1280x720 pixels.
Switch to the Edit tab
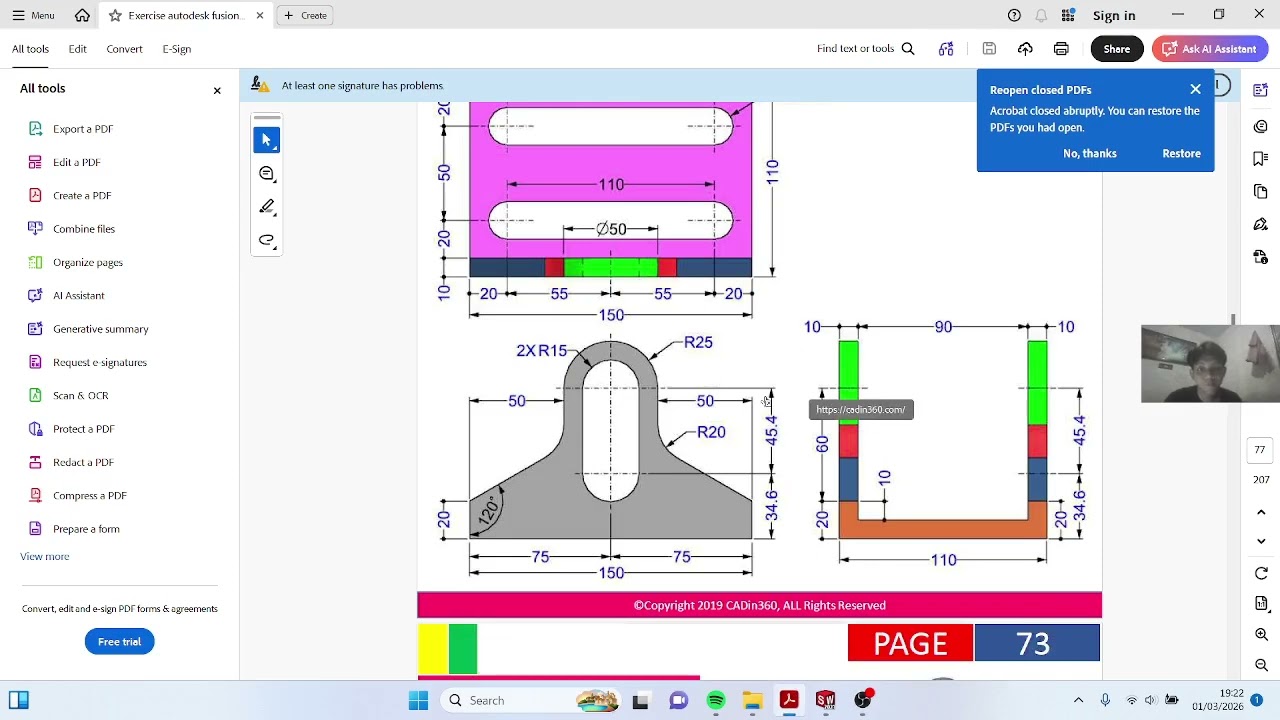tap(77, 48)
